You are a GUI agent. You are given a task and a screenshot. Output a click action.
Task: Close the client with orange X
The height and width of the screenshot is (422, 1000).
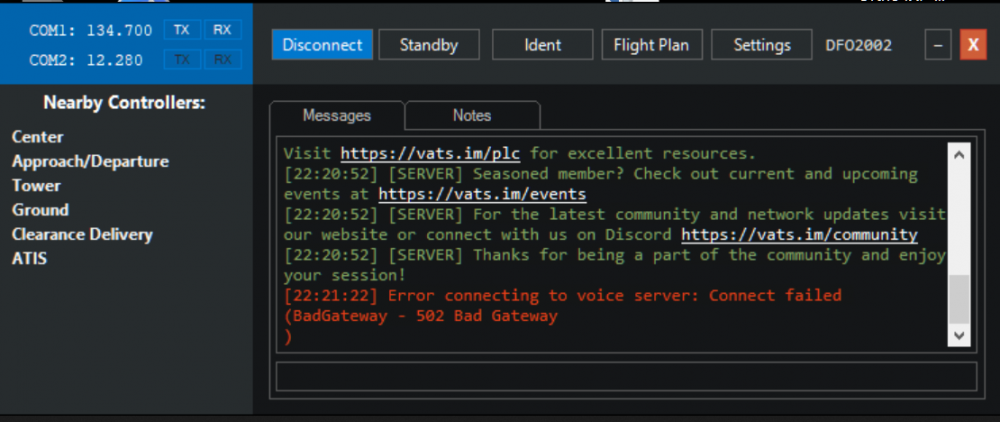click(971, 45)
